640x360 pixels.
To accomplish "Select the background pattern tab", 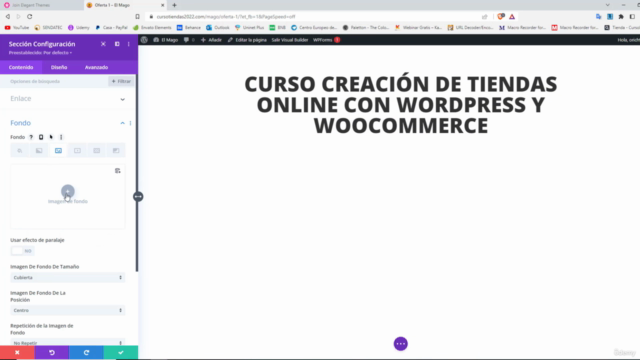I will (97, 151).
